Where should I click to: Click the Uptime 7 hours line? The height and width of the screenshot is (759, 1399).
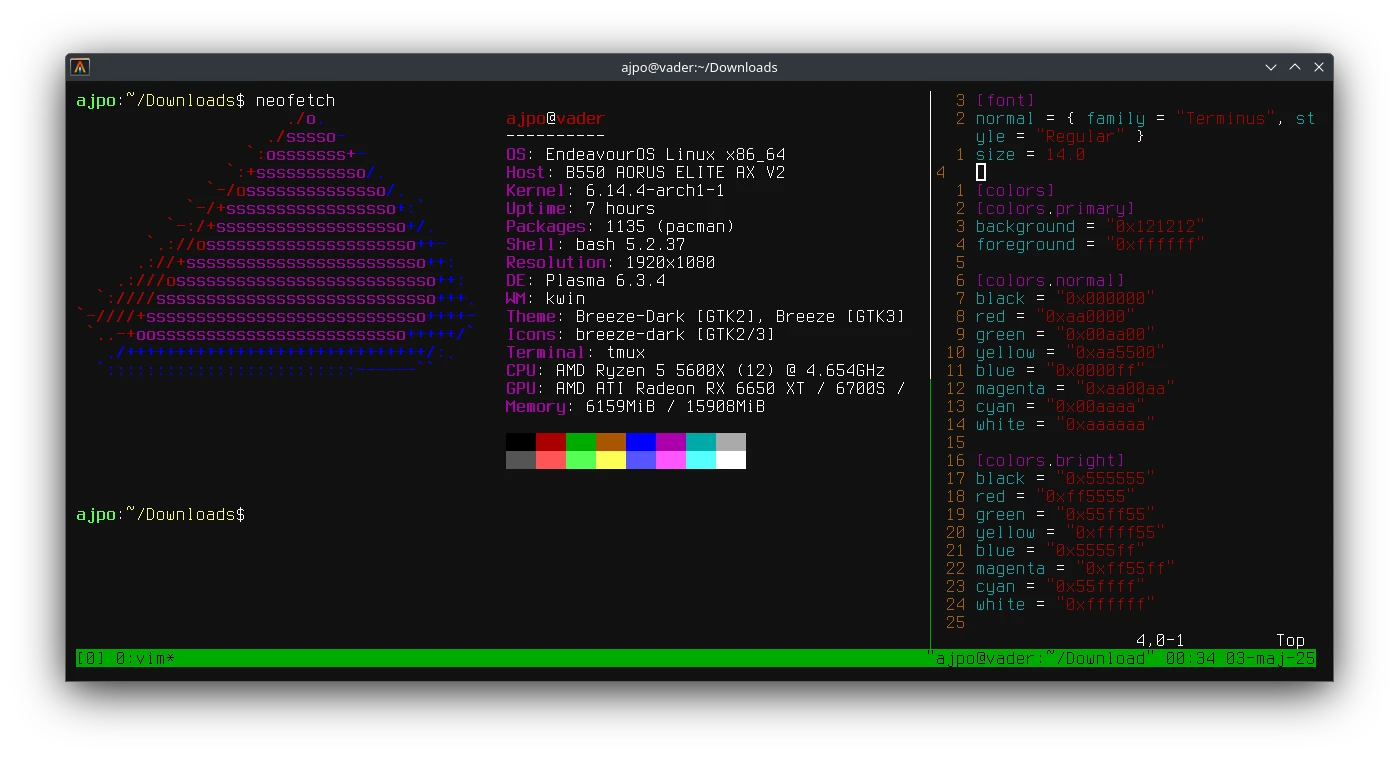tap(581, 208)
